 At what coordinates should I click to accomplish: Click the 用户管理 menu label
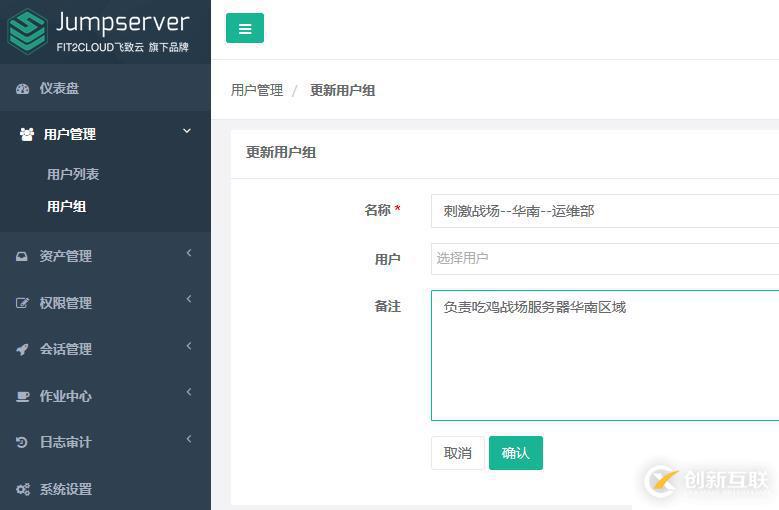[70, 134]
